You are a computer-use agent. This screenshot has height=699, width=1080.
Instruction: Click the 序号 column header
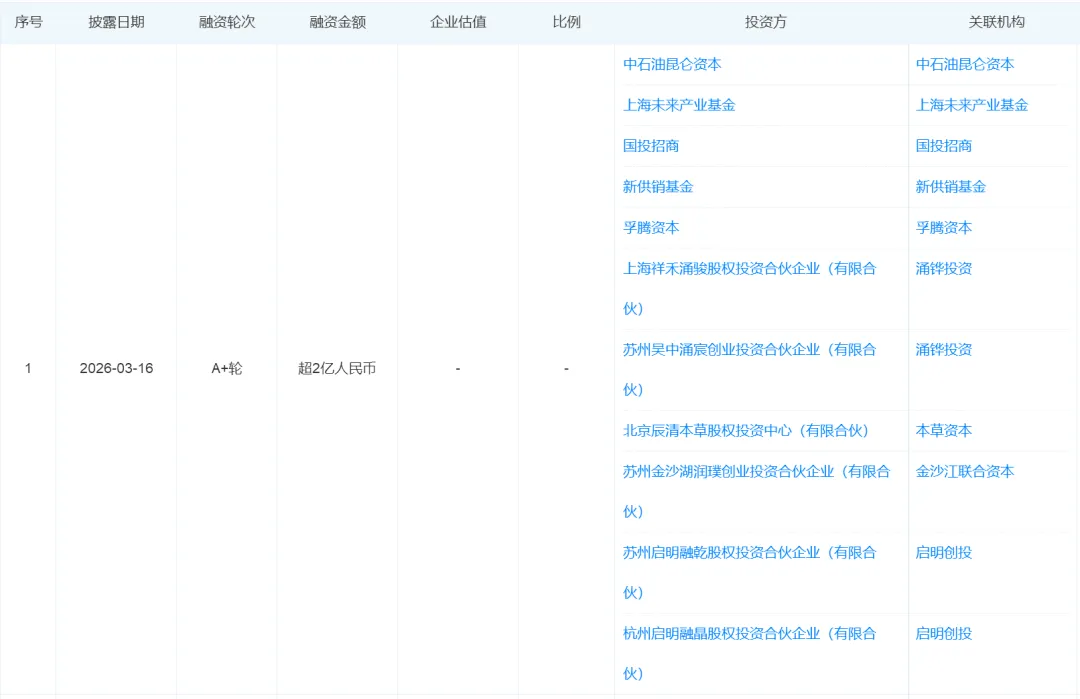(28, 22)
